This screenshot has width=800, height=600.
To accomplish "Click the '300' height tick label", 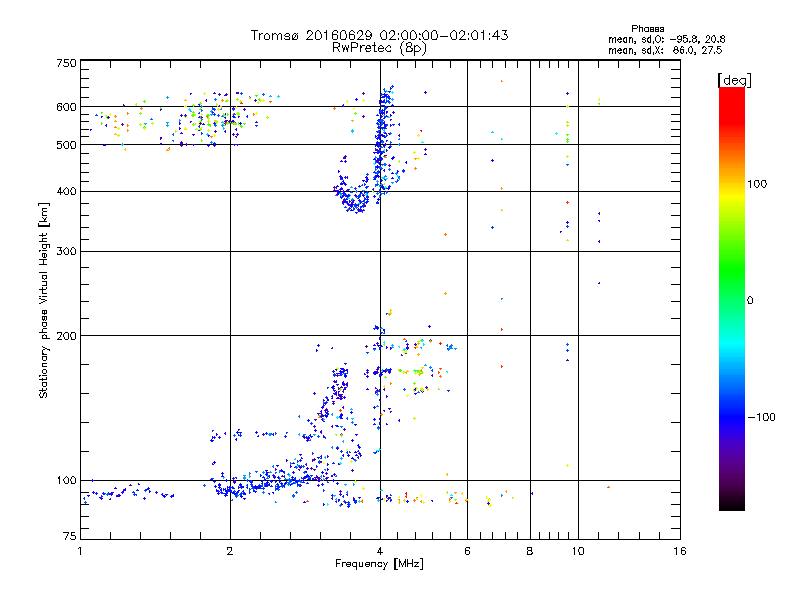I will [66, 251].
